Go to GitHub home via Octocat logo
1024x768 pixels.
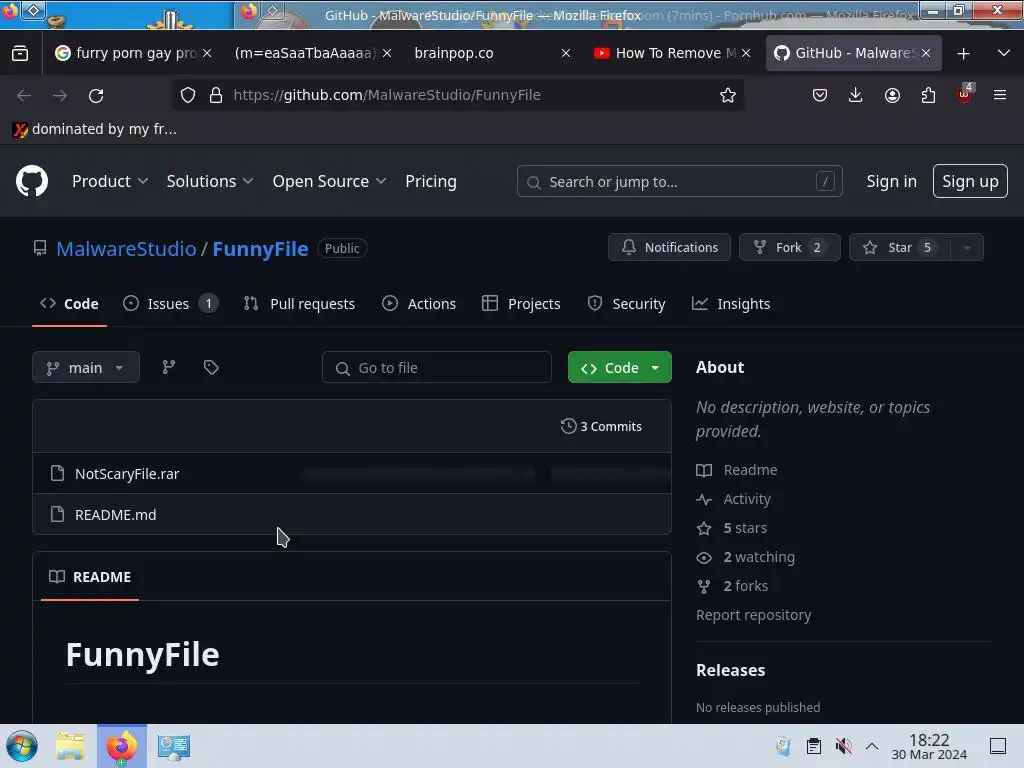point(32,181)
